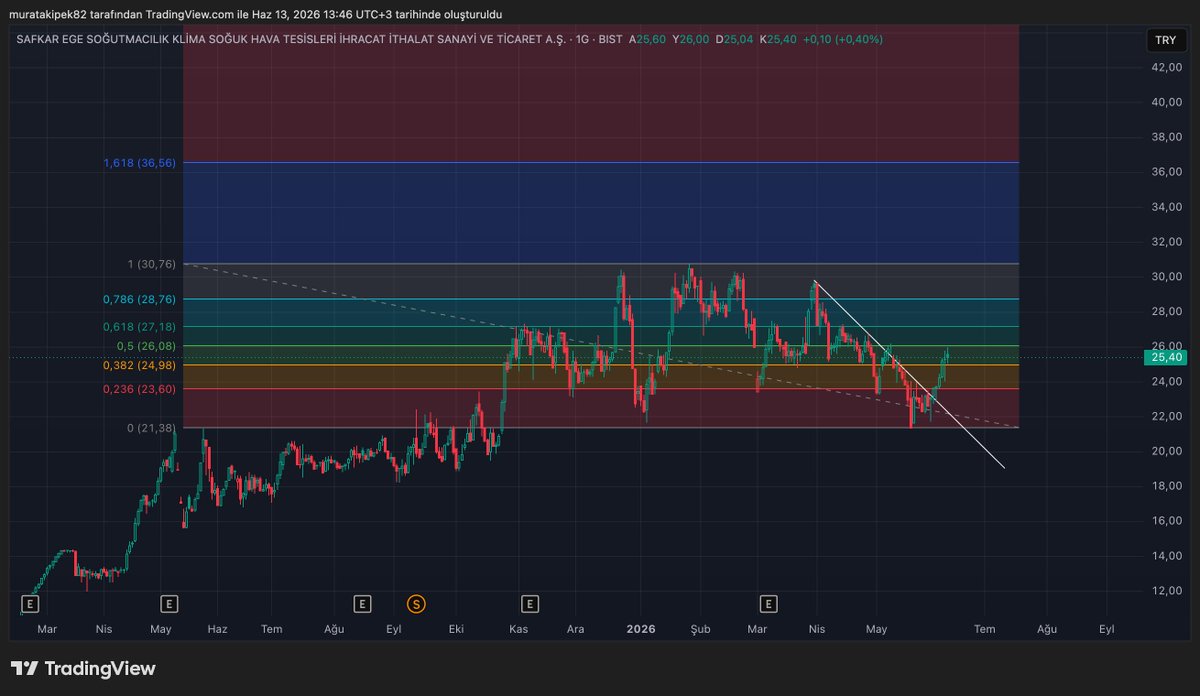The height and width of the screenshot is (696, 1200).
Task: Click the BIST exchange label
Action: tap(610, 39)
